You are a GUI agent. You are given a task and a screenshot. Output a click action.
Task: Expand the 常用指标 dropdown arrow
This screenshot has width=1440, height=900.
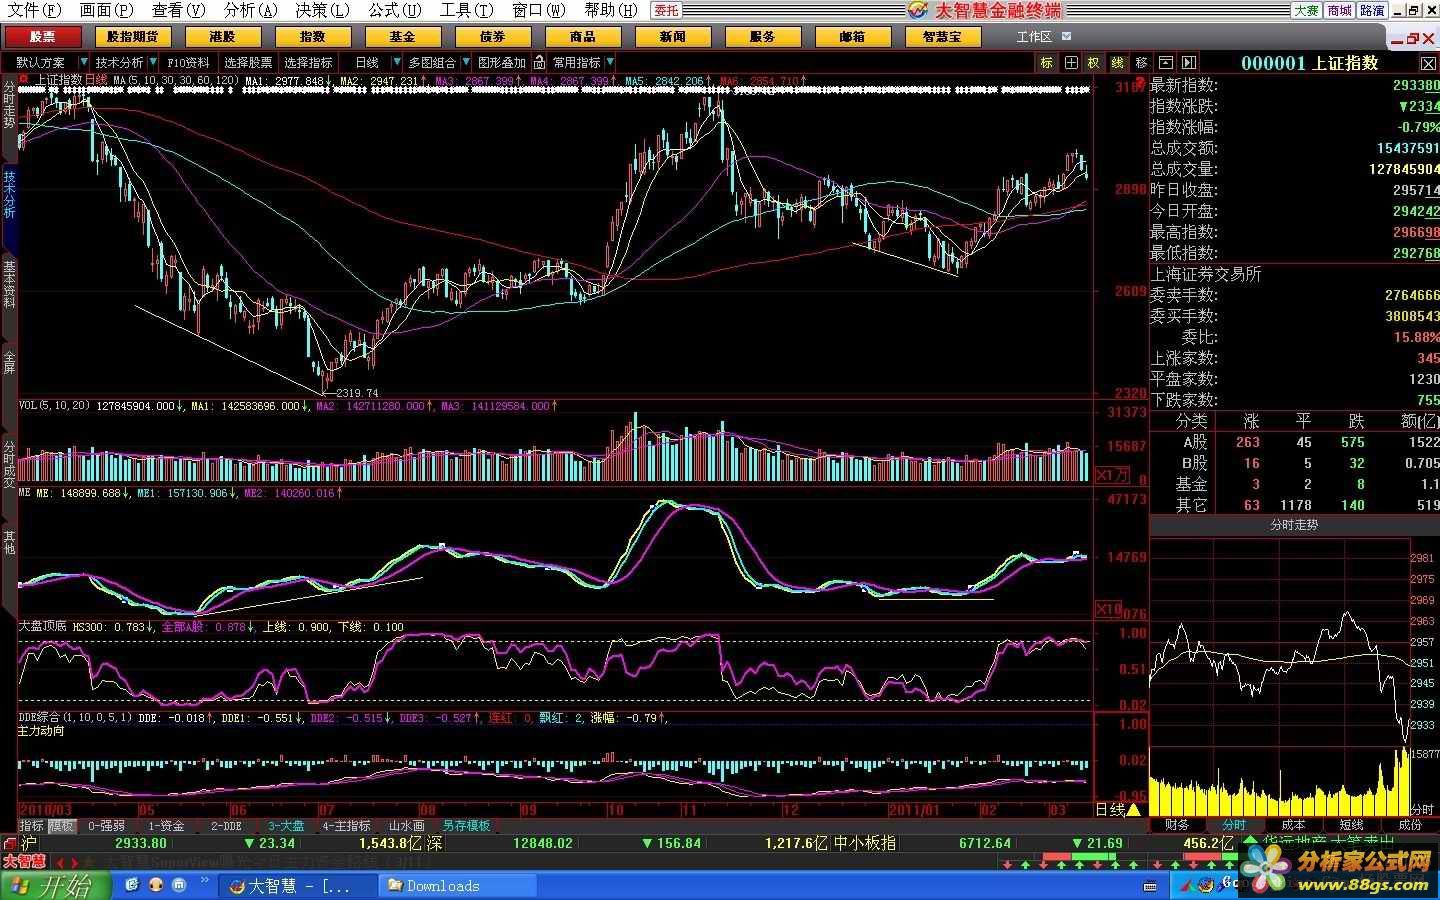[610, 62]
